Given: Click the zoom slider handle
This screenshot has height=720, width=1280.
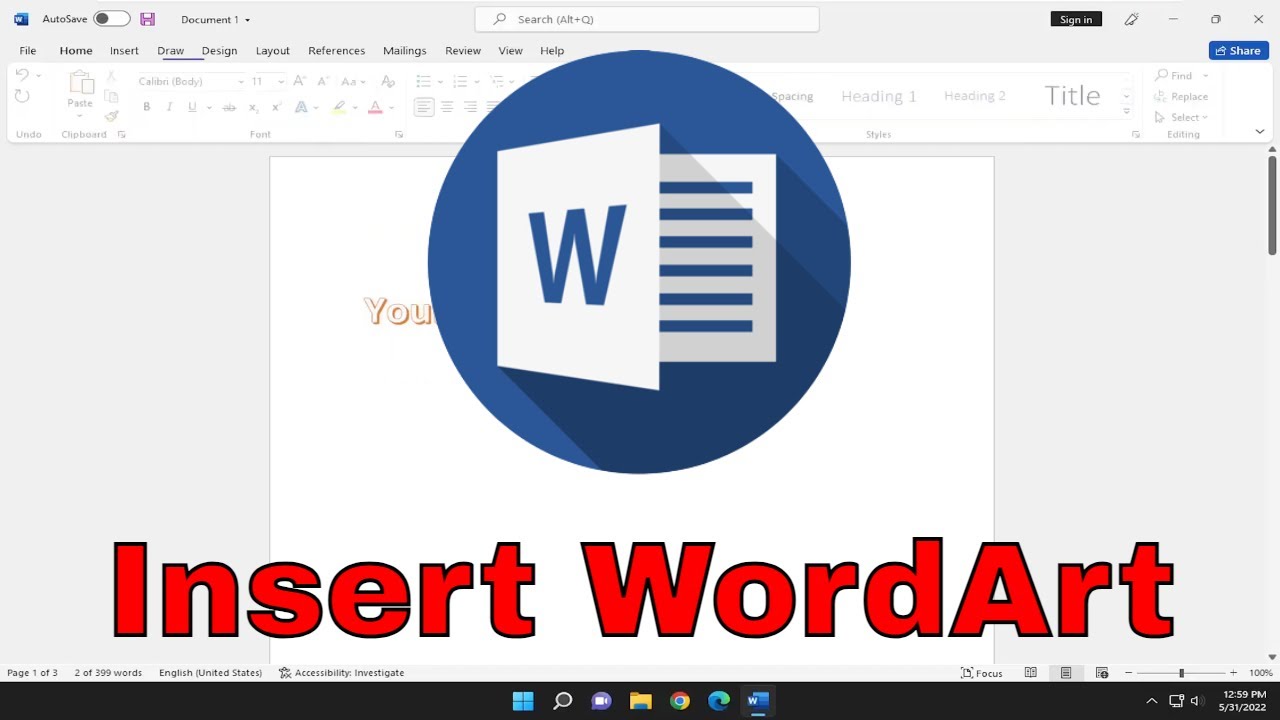Looking at the screenshot, I should (x=1181, y=673).
